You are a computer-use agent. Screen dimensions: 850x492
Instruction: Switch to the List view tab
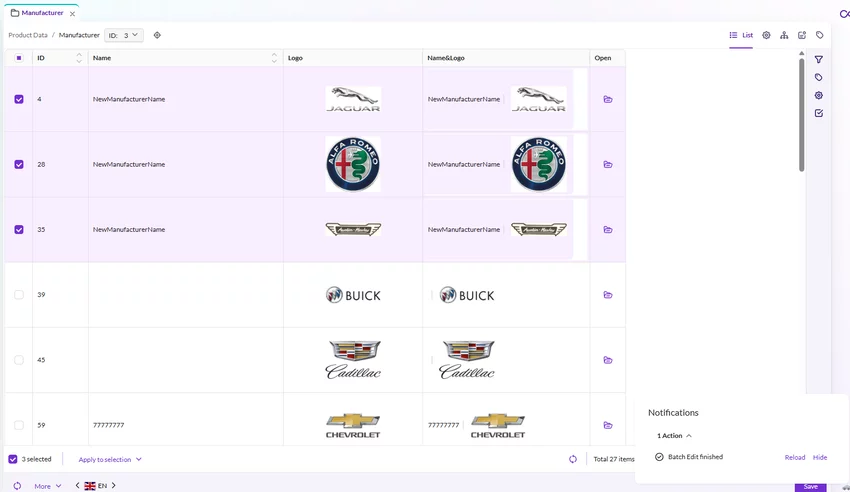741,35
